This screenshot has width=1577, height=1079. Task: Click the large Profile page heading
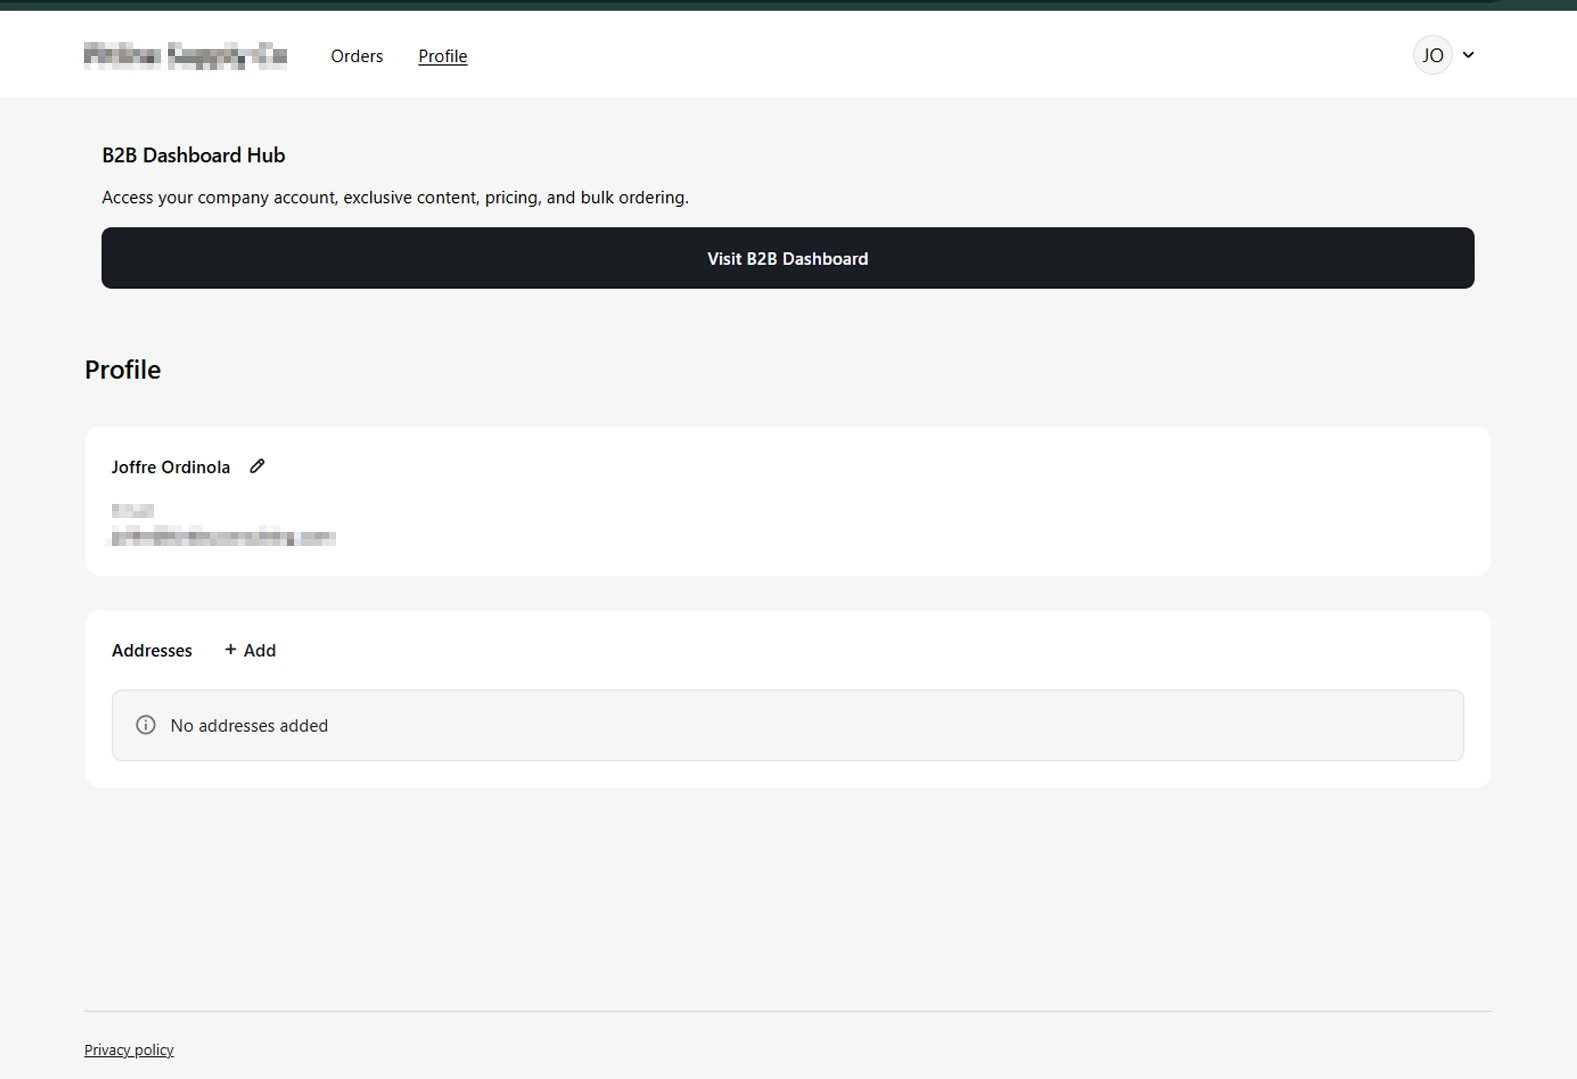(x=123, y=370)
